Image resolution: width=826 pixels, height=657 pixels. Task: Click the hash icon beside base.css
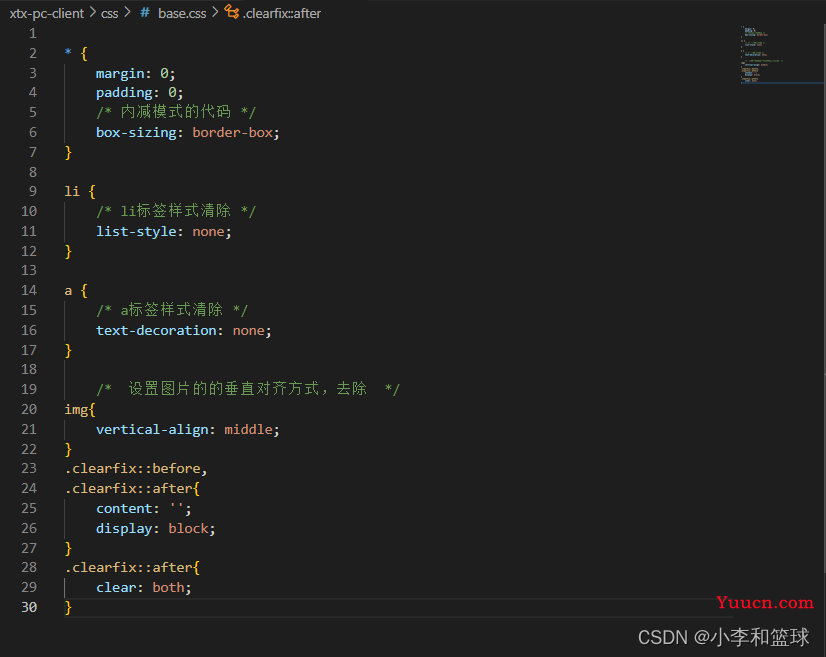pos(144,13)
